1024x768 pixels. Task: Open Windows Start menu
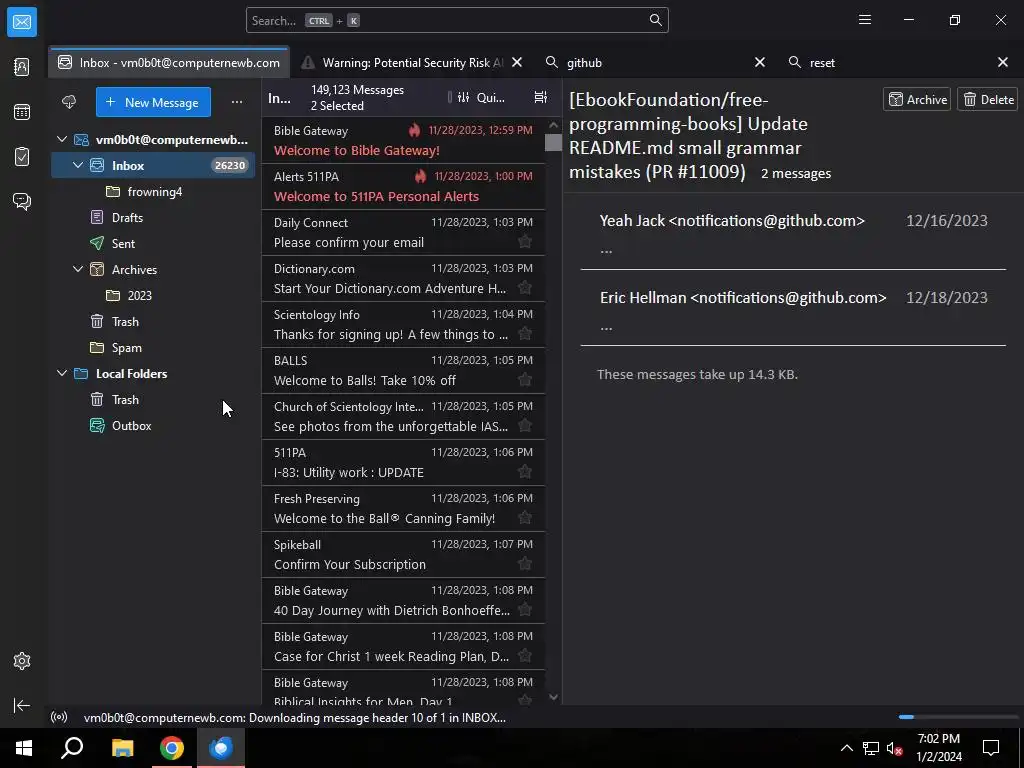click(24, 748)
